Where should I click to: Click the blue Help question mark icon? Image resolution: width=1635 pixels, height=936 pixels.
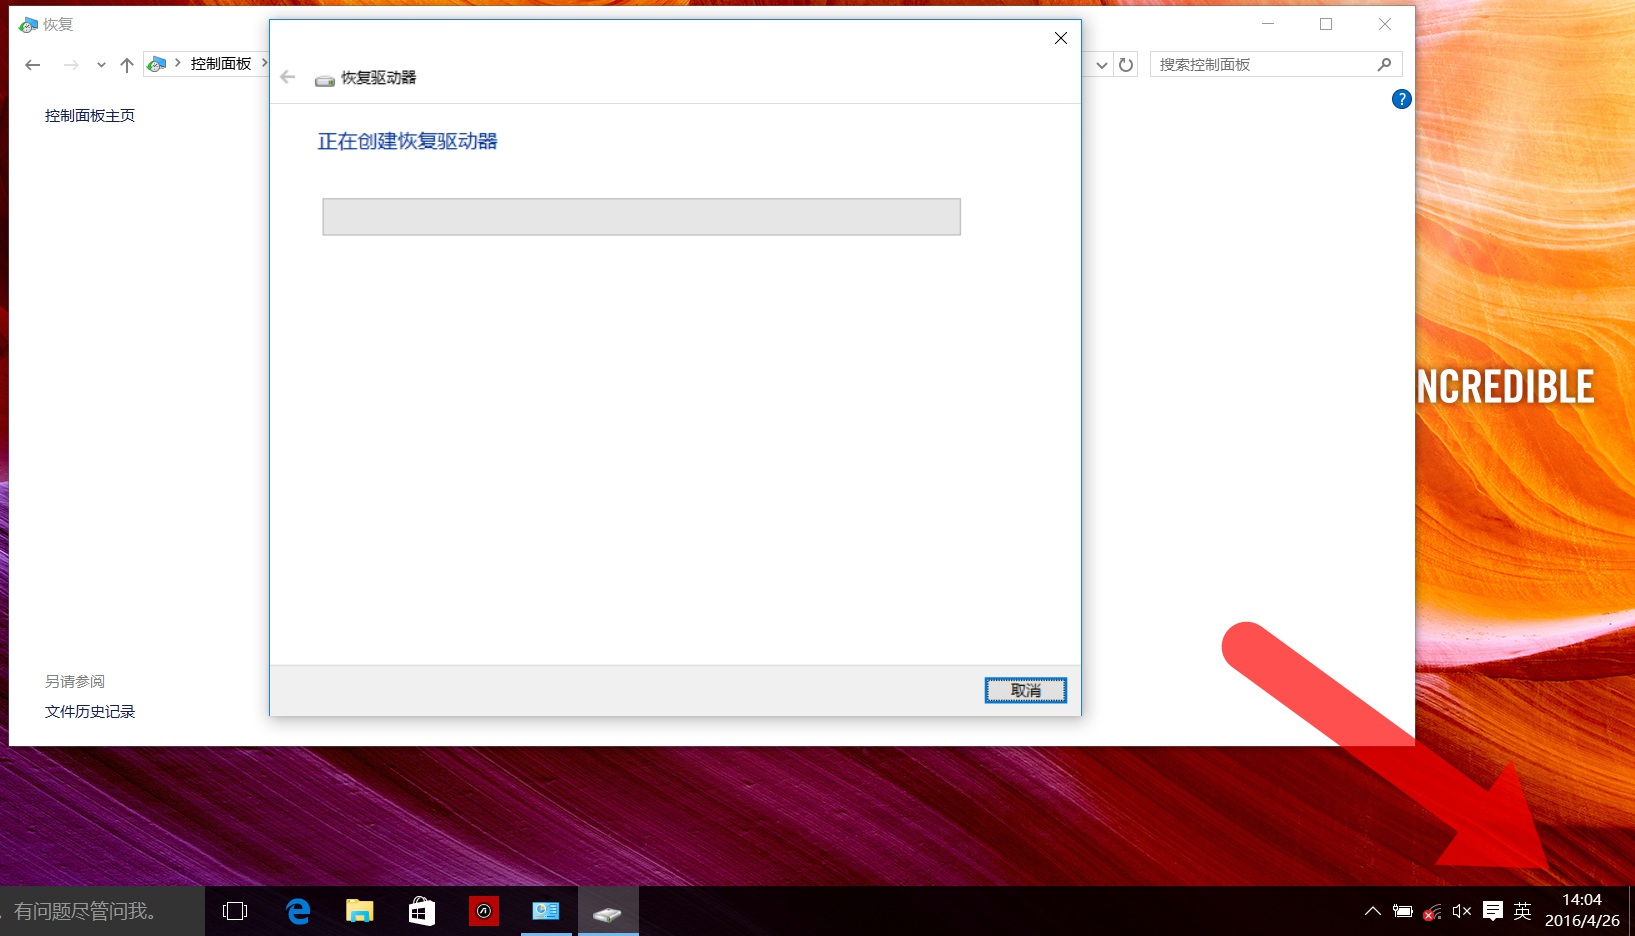point(1401,99)
